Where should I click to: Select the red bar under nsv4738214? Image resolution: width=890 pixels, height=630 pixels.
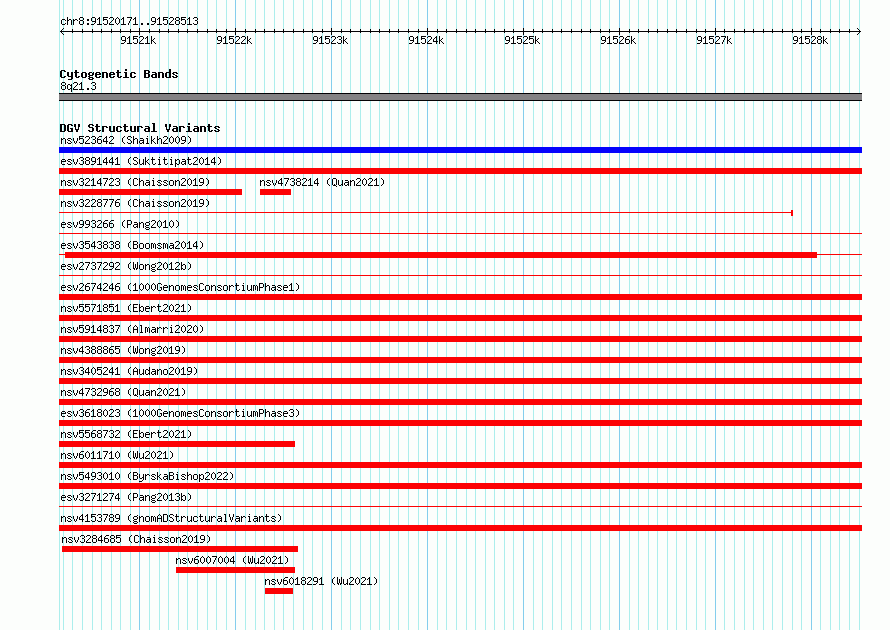(x=275, y=192)
